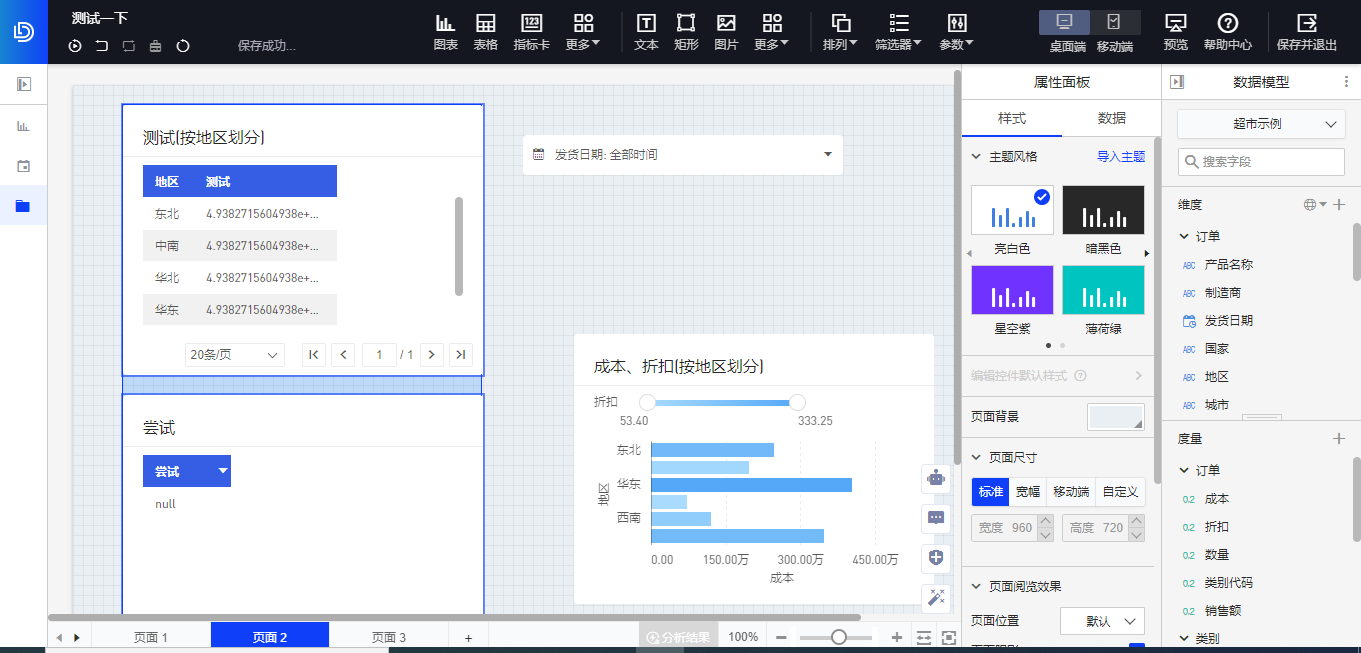This screenshot has height=653, width=1361.
Task: Select the 表格 (table) insert tool
Action: click(x=487, y=30)
